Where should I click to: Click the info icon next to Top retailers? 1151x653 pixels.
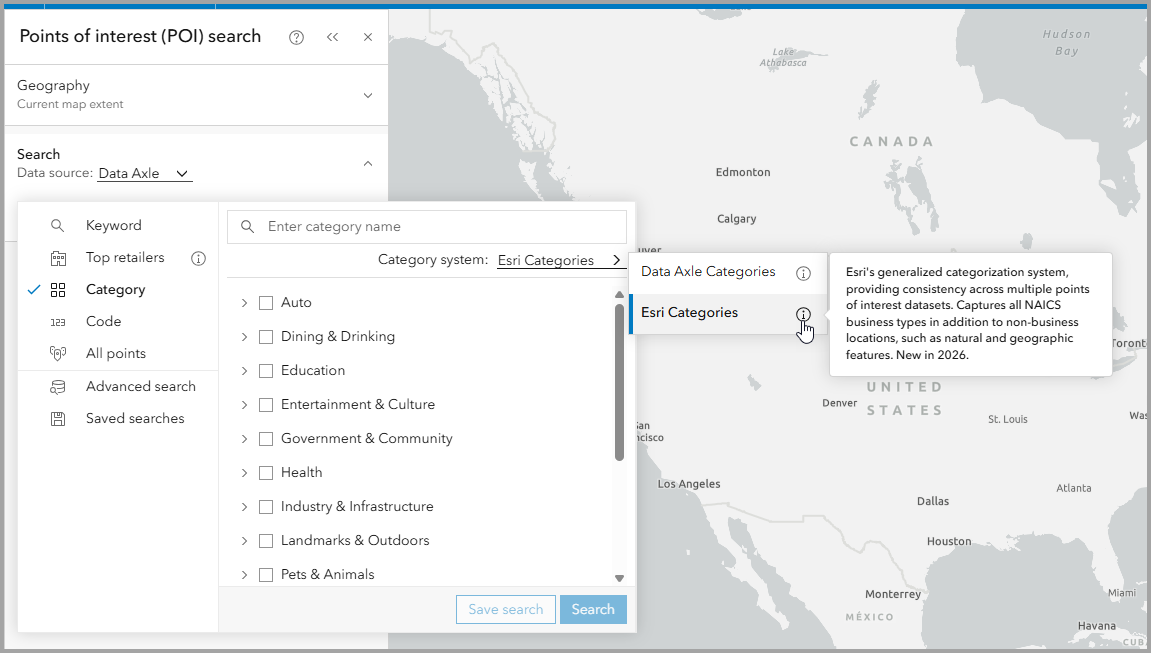click(198, 258)
